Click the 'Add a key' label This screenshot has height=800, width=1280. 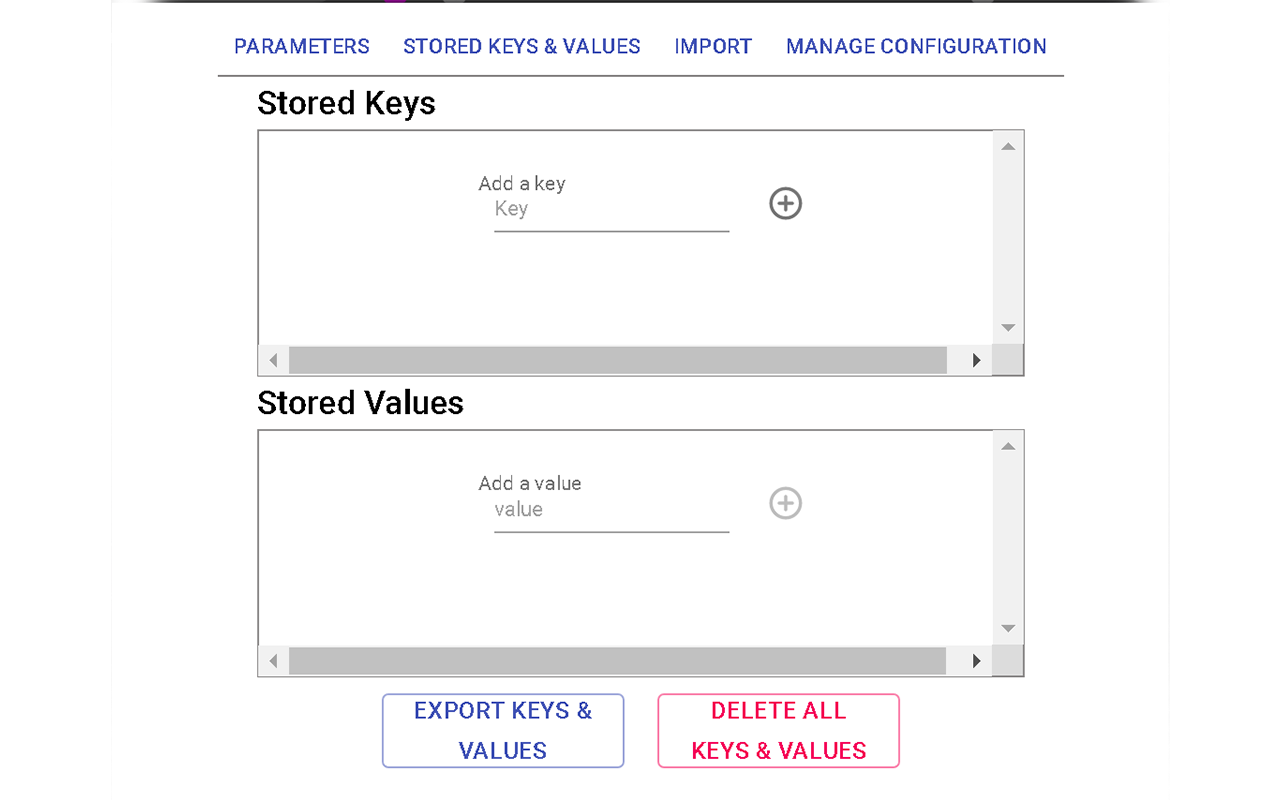[522, 183]
